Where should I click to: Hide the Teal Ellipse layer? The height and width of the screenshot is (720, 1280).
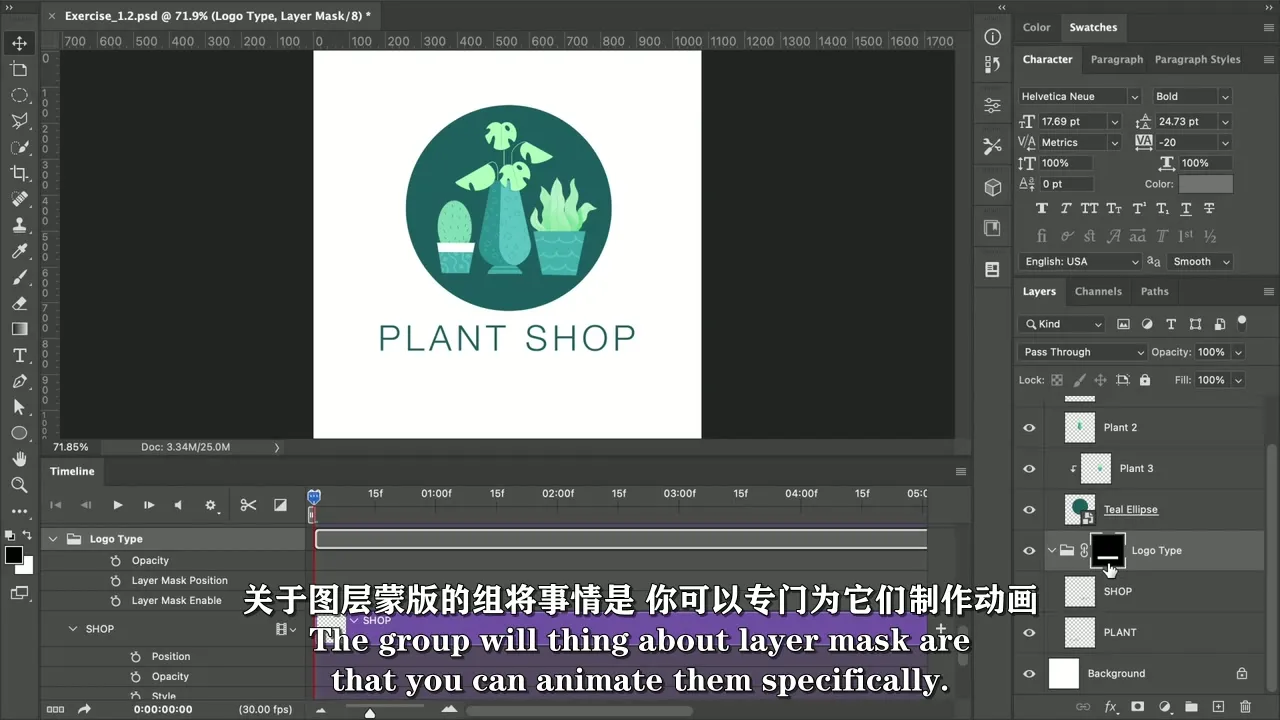(x=1029, y=510)
